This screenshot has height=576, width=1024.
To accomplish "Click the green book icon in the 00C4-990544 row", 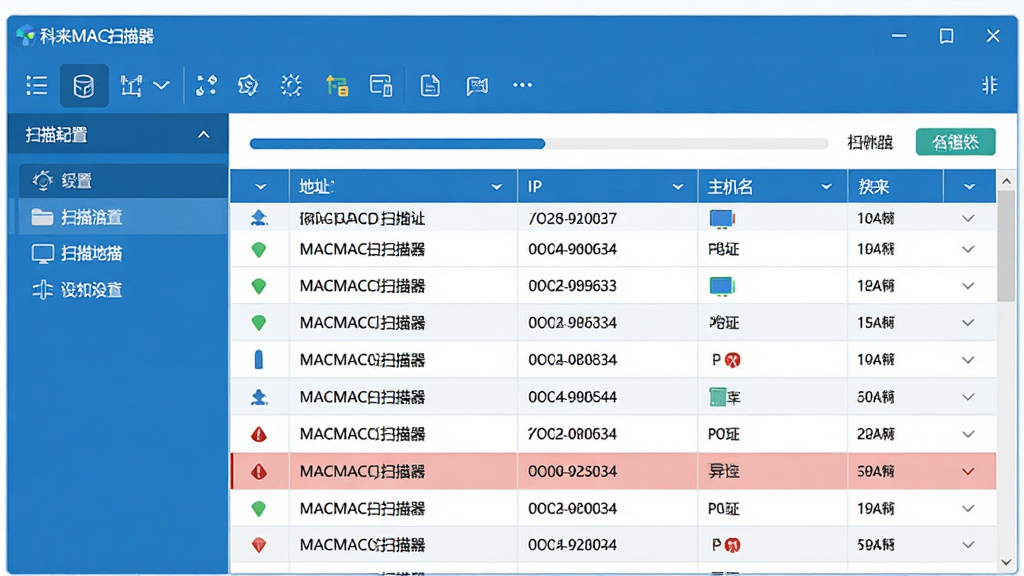I will (718, 396).
